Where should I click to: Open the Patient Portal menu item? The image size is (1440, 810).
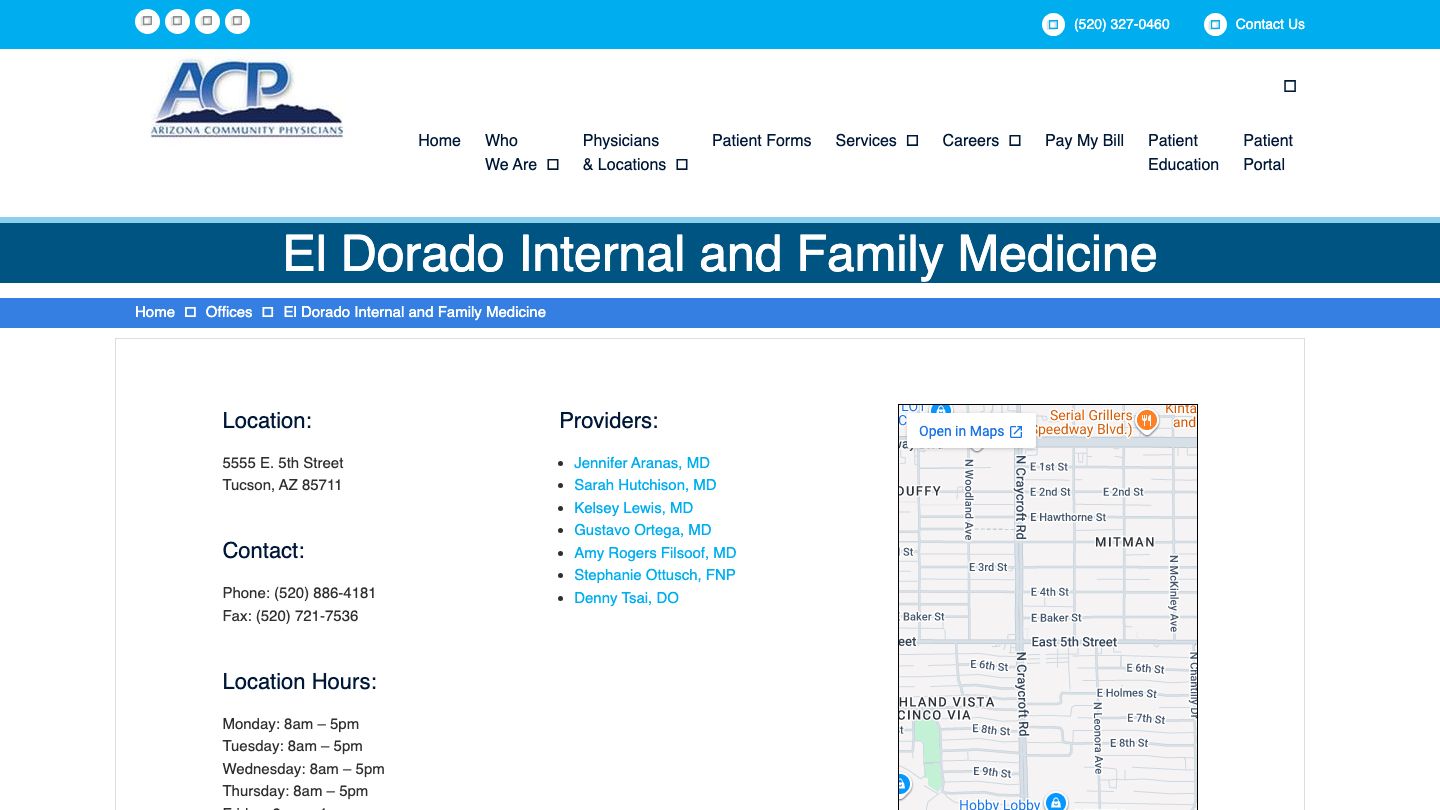1267,152
